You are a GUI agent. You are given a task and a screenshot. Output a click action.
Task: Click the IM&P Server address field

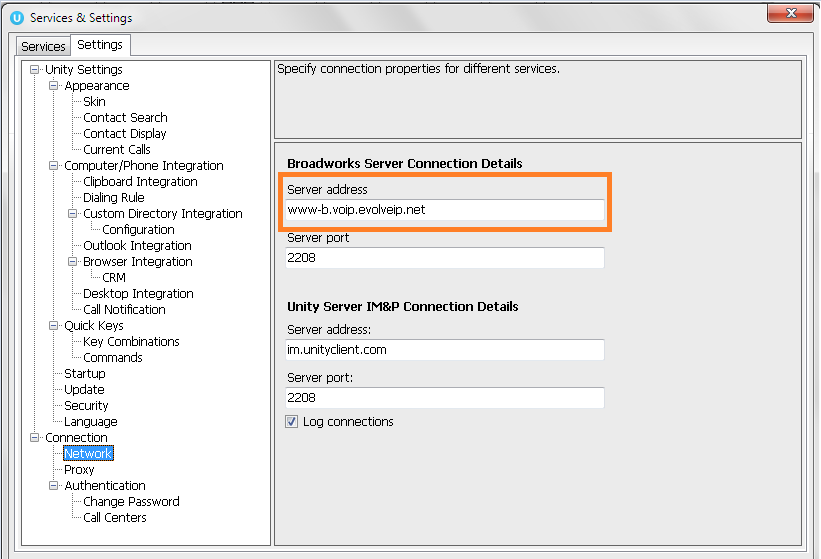[x=445, y=350]
